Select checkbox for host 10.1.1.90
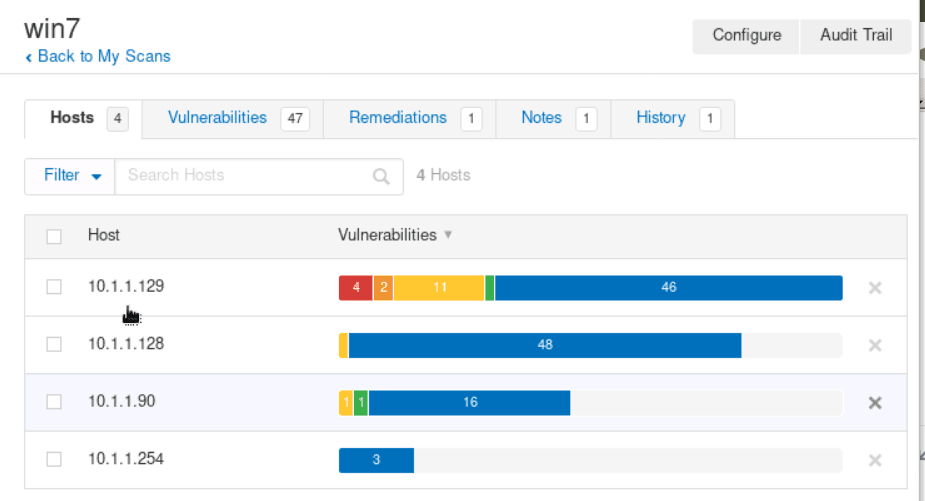 click(x=54, y=402)
